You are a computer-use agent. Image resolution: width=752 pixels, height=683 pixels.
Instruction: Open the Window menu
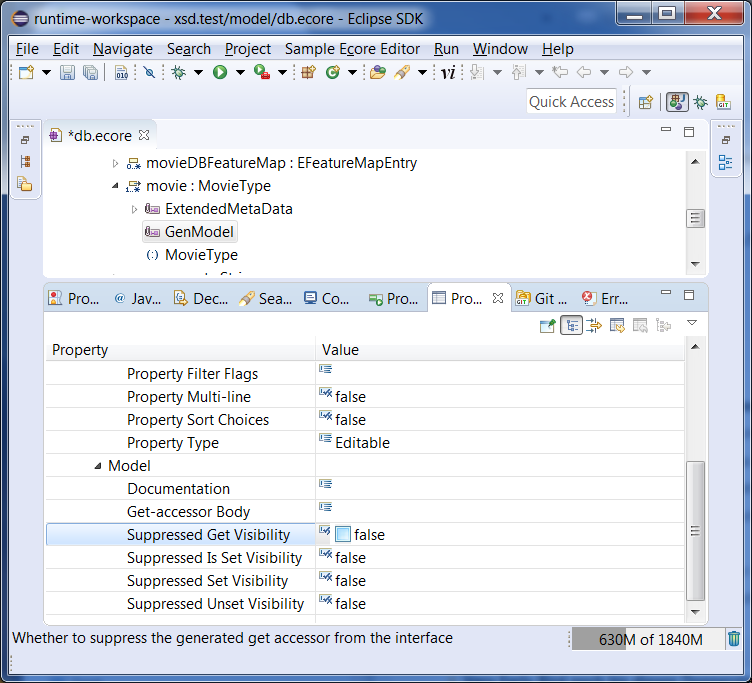coord(500,49)
